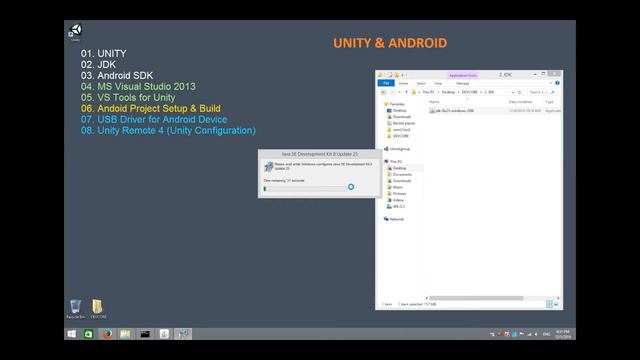Switch to details view in status bar
640x360 pixels.
tap(549, 304)
